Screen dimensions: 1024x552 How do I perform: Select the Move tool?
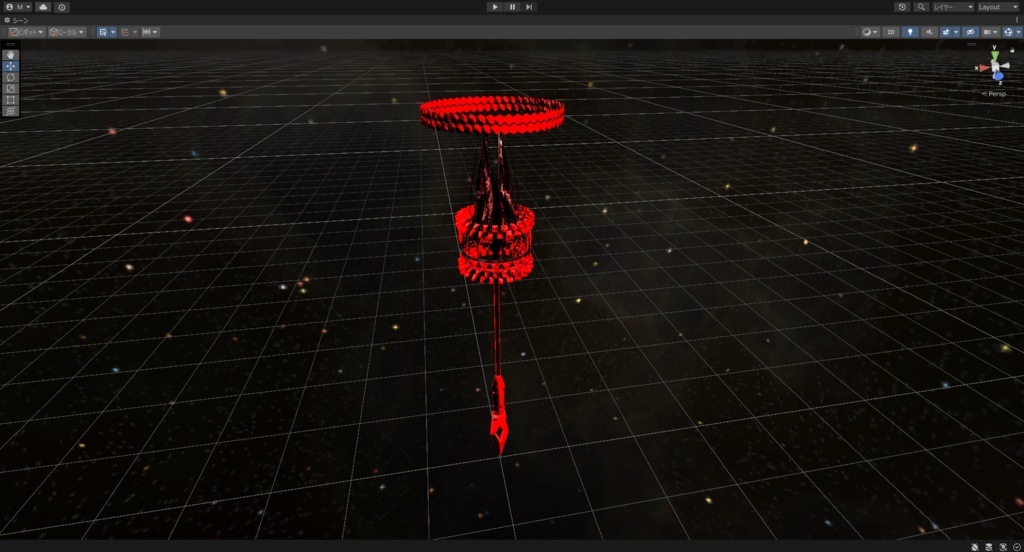click(10, 66)
